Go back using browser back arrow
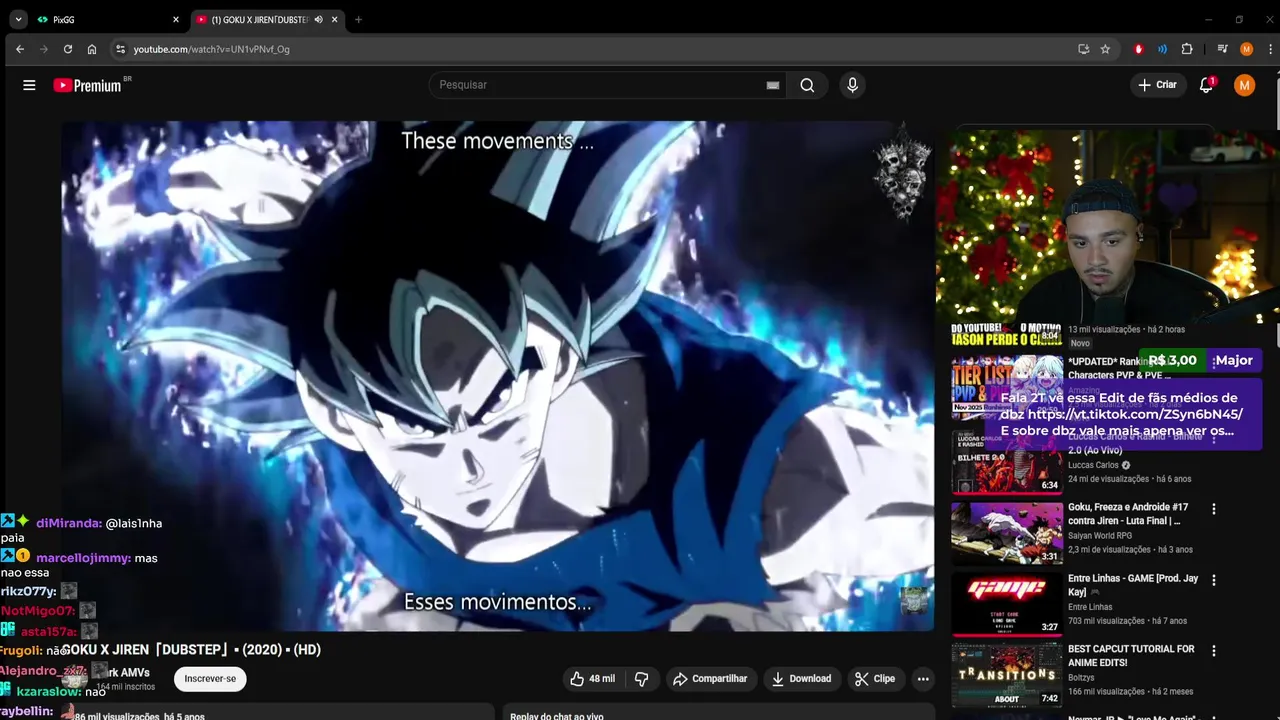Screen dimensions: 1280x720 [x=20, y=49]
